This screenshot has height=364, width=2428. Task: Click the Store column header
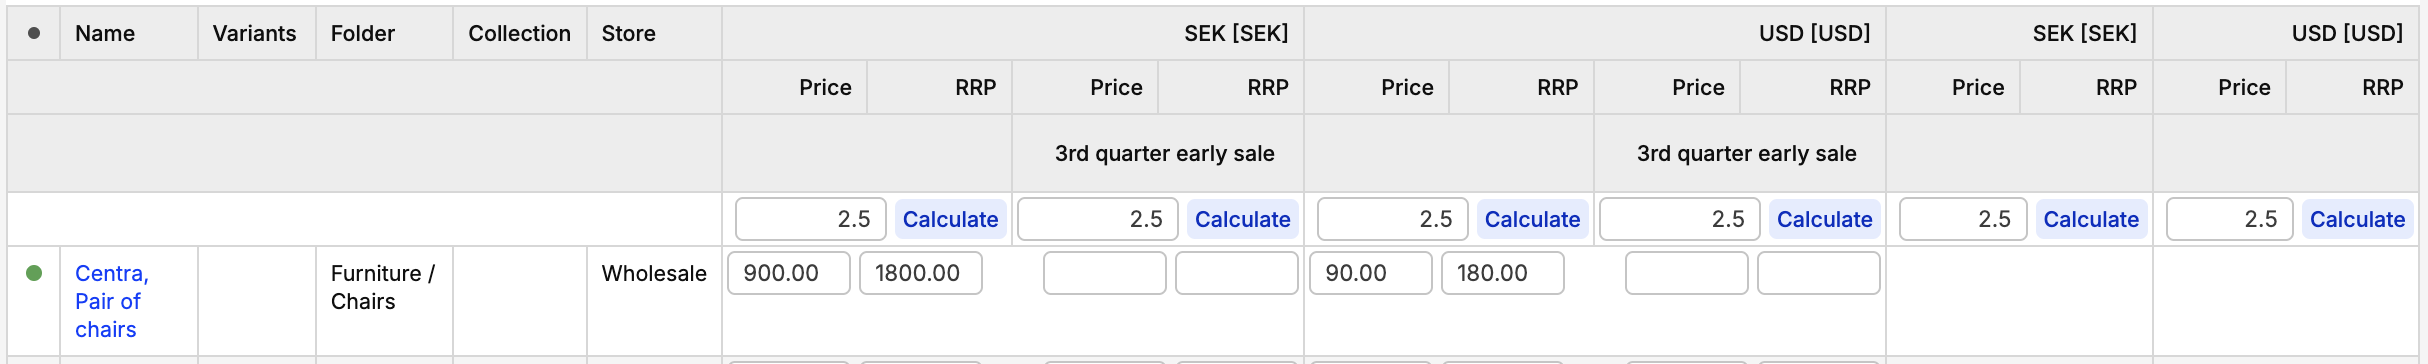click(x=628, y=33)
